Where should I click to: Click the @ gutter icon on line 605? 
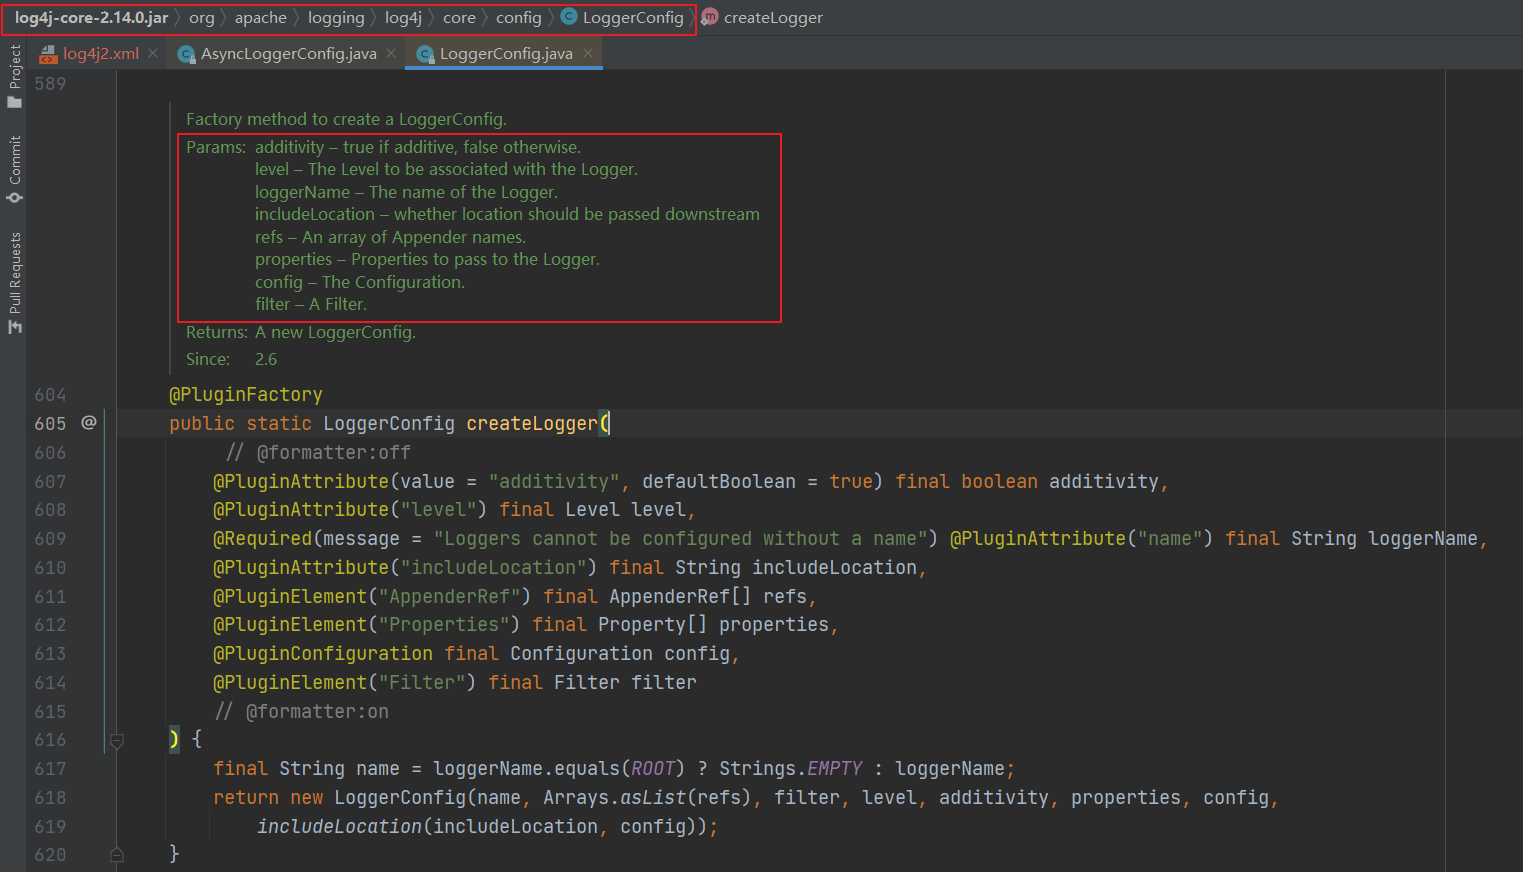(89, 423)
